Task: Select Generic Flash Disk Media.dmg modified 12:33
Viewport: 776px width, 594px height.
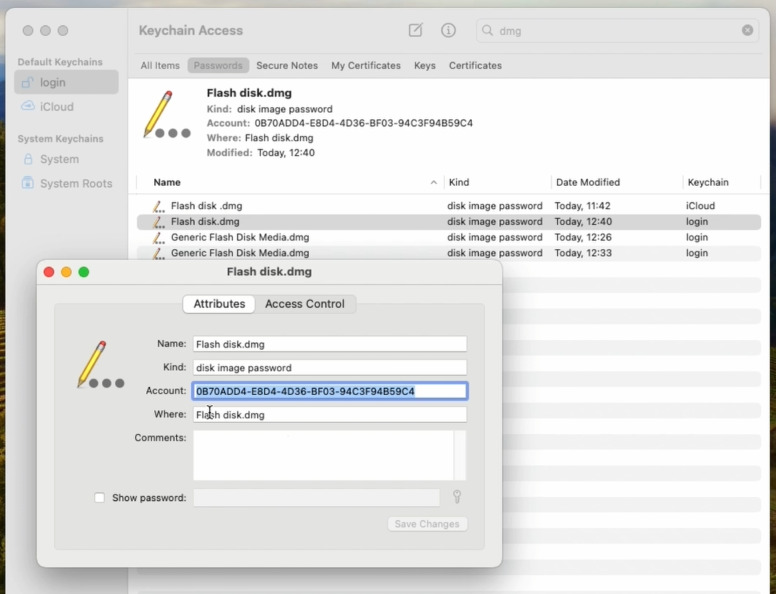Action: click(448, 253)
